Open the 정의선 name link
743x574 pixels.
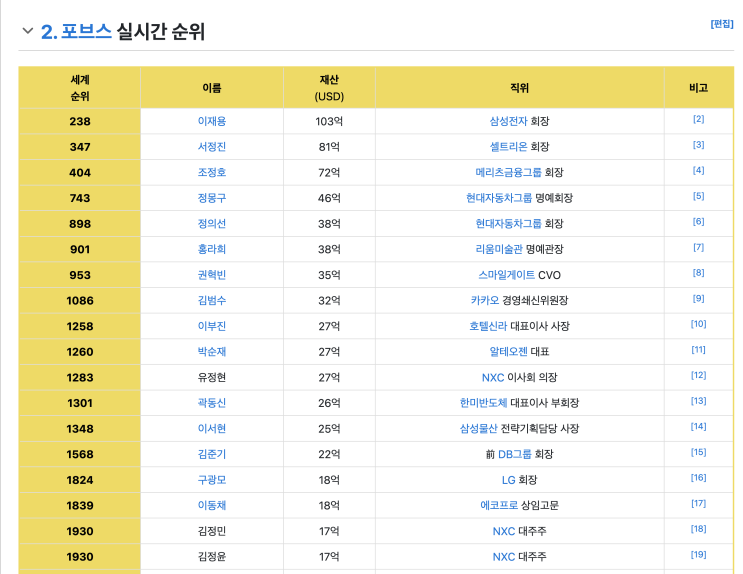(212, 224)
